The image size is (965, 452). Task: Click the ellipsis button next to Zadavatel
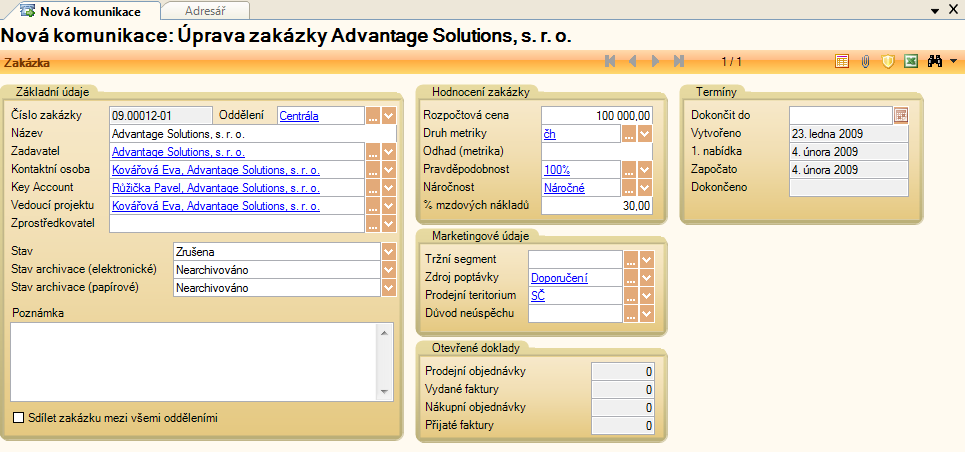[374, 152]
